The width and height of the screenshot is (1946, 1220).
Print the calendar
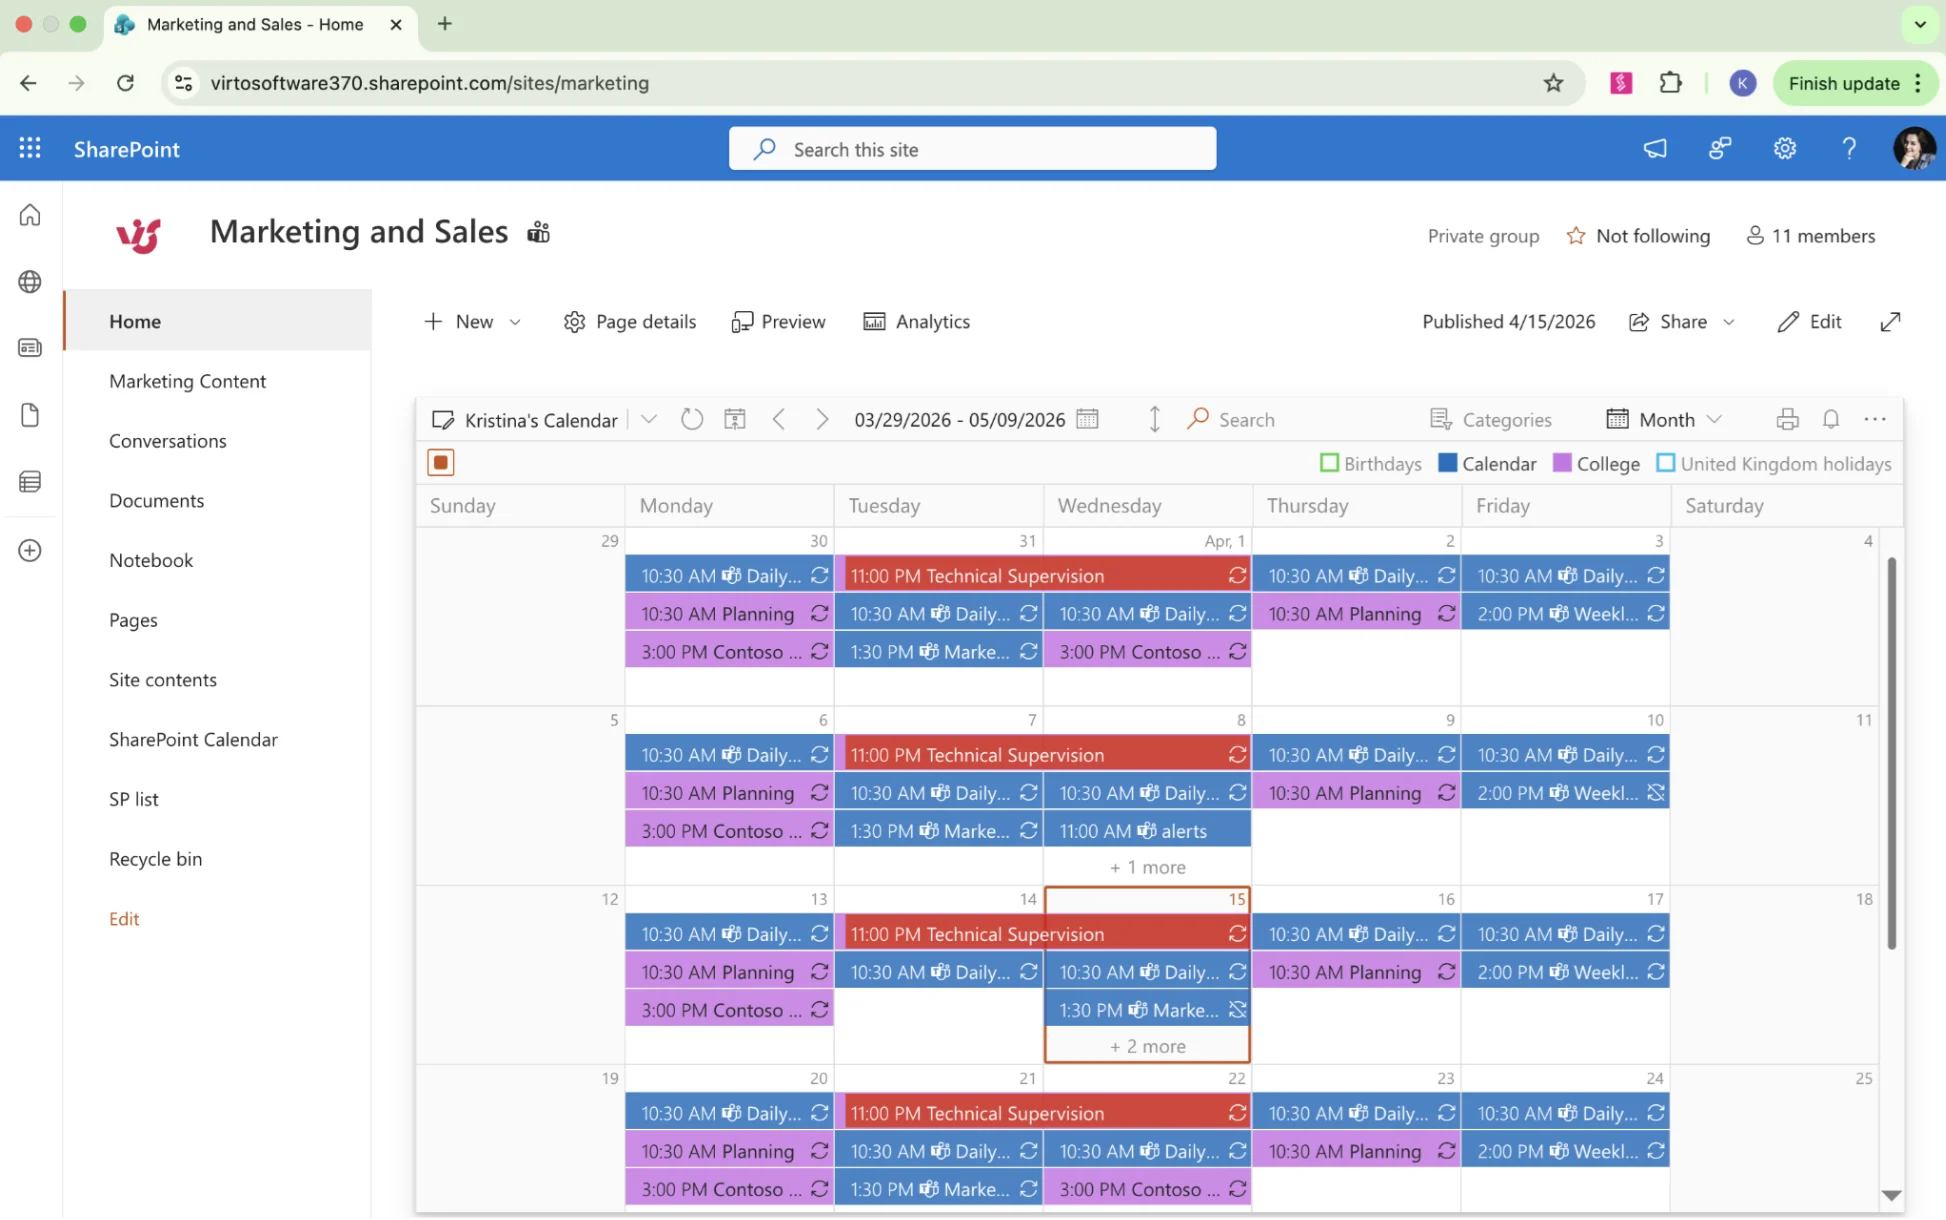pyautogui.click(x=1787, y=419)
